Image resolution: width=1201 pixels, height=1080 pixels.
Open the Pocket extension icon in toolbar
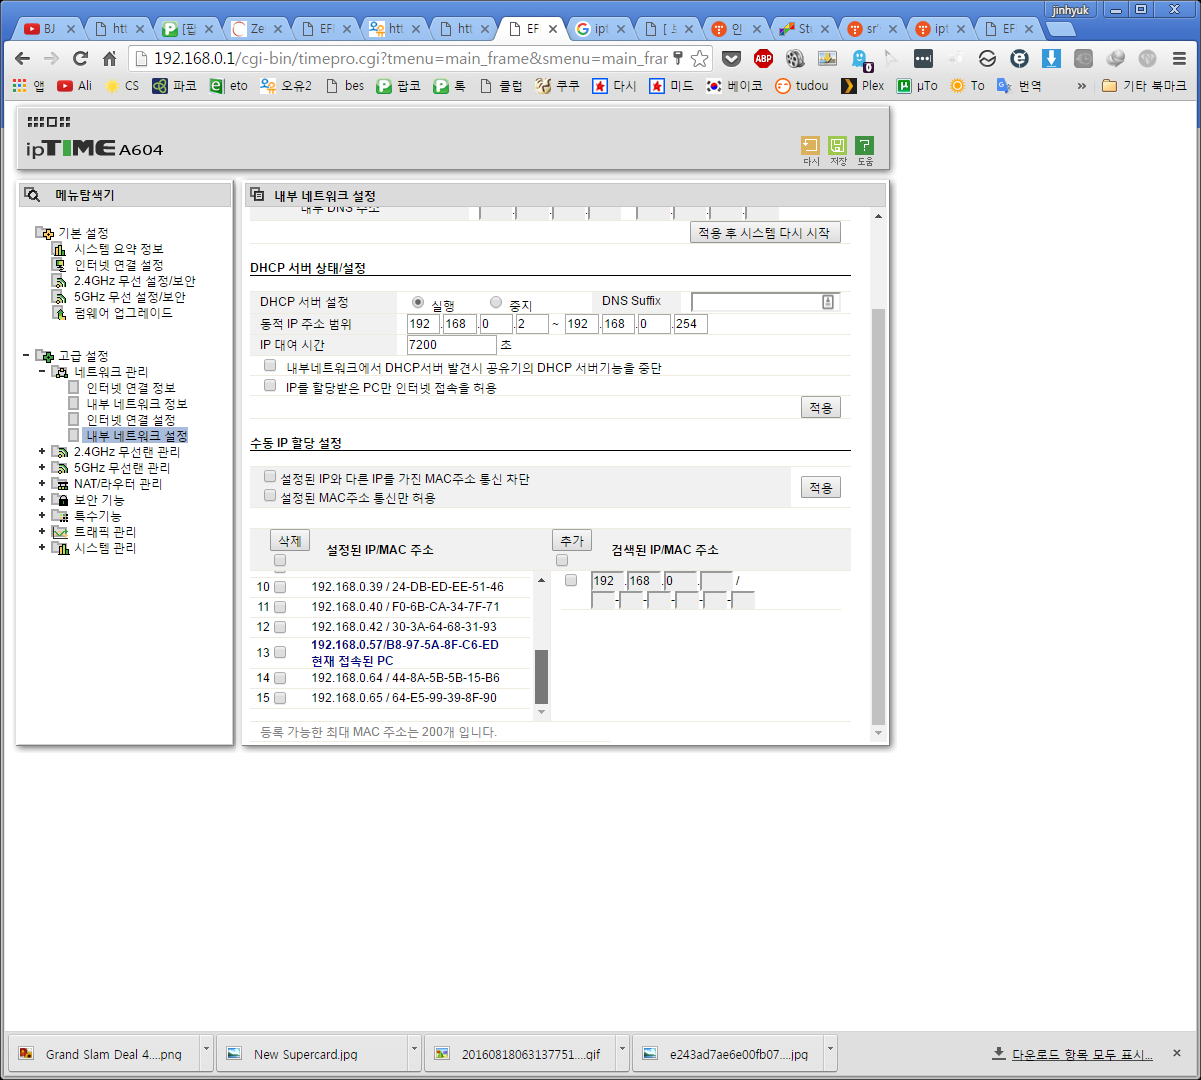point(732,58)
